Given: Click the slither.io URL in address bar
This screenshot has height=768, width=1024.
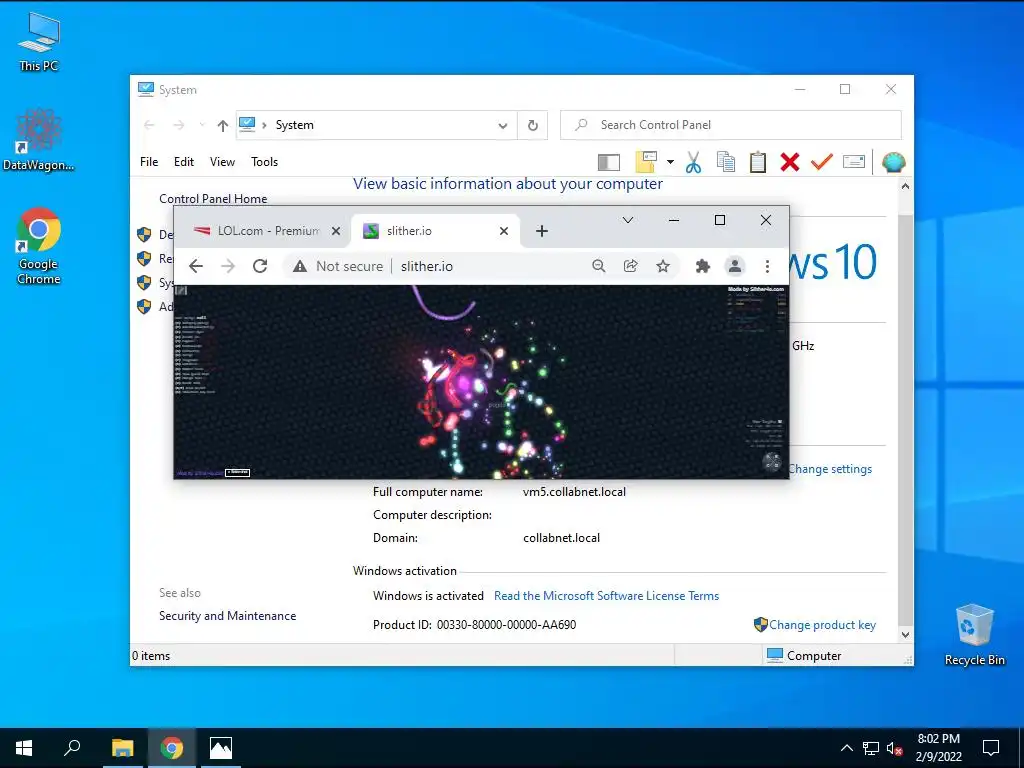Looking at the screenshot, I should point(426,266).
